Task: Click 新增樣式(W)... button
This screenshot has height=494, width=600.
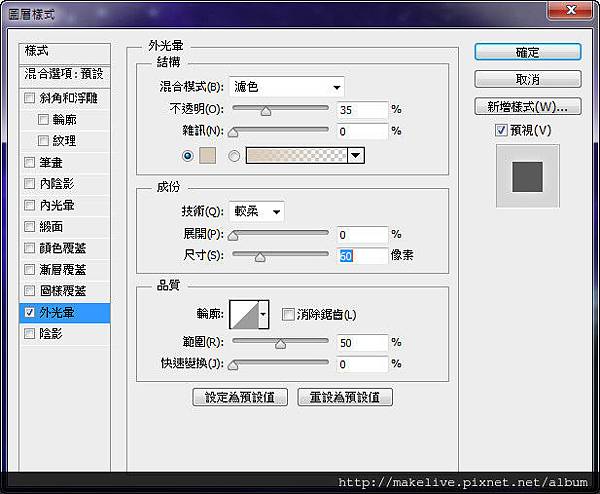Action: tap(528, 106)
